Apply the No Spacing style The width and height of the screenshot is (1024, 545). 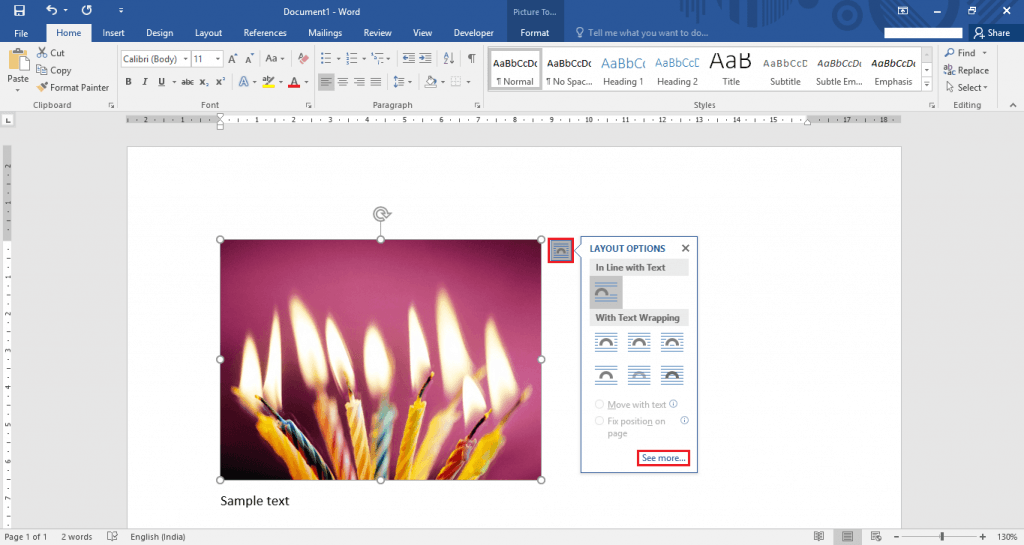click(x=569, y=70)
